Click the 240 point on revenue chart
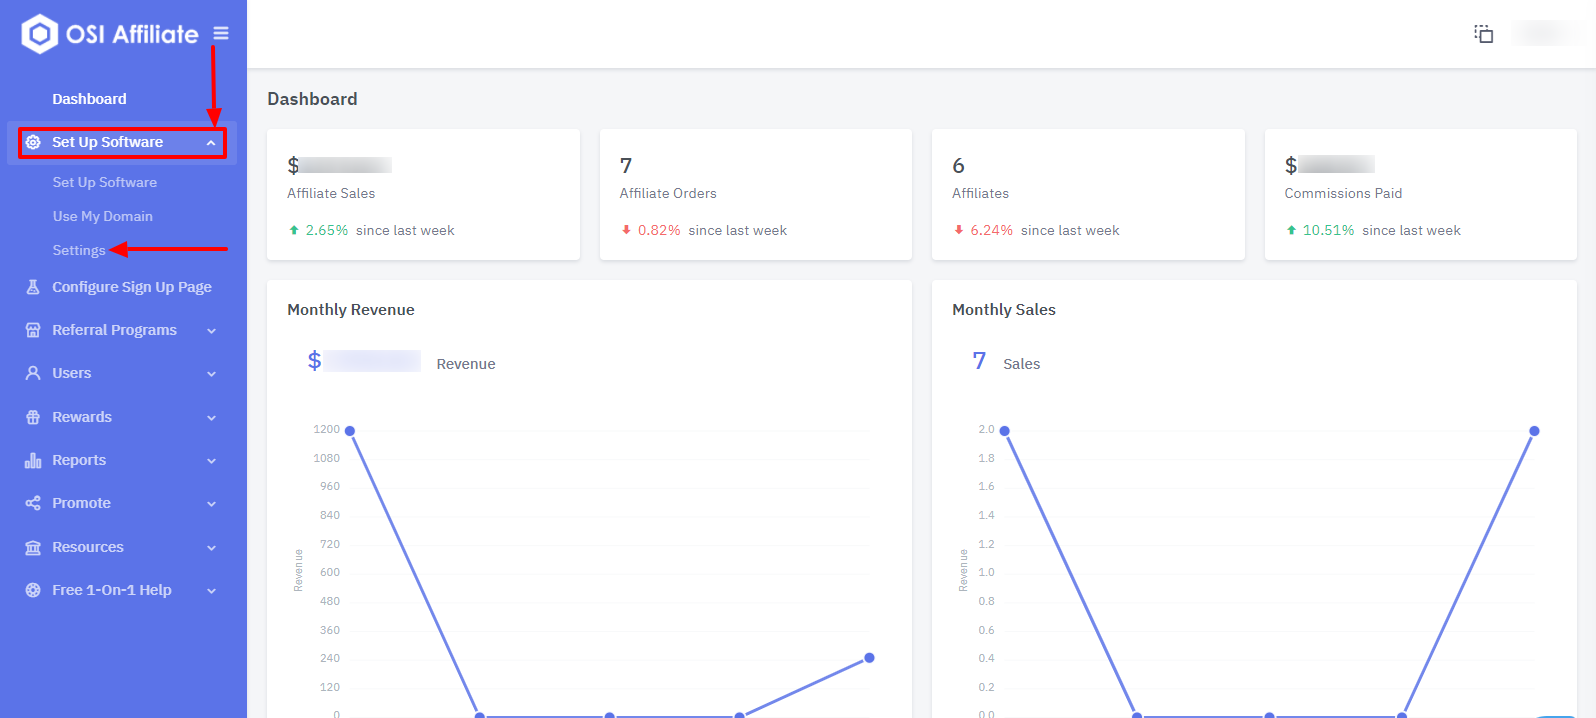 870,658
